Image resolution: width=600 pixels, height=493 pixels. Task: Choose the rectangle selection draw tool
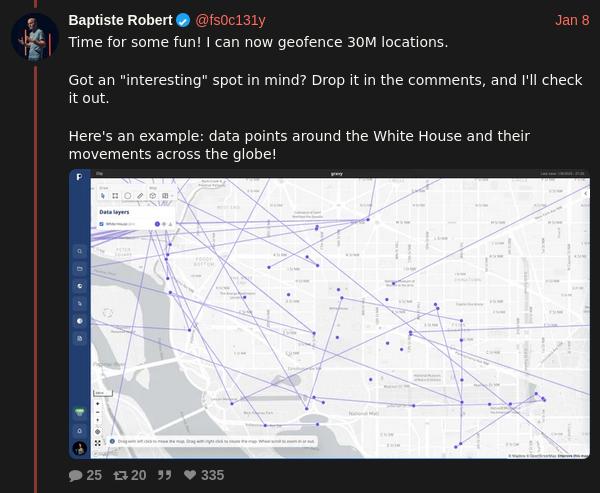[115, 196]
